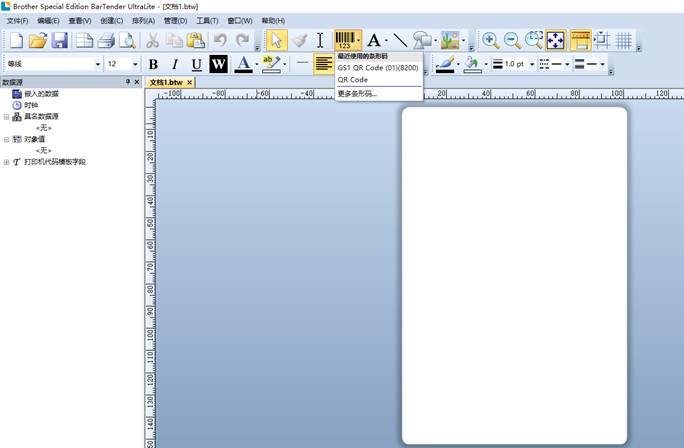Image resolution: width=684 pixels, height=448 pixels.
Task: Zoom out with the minus magnifier
Action: pos(512,41)
